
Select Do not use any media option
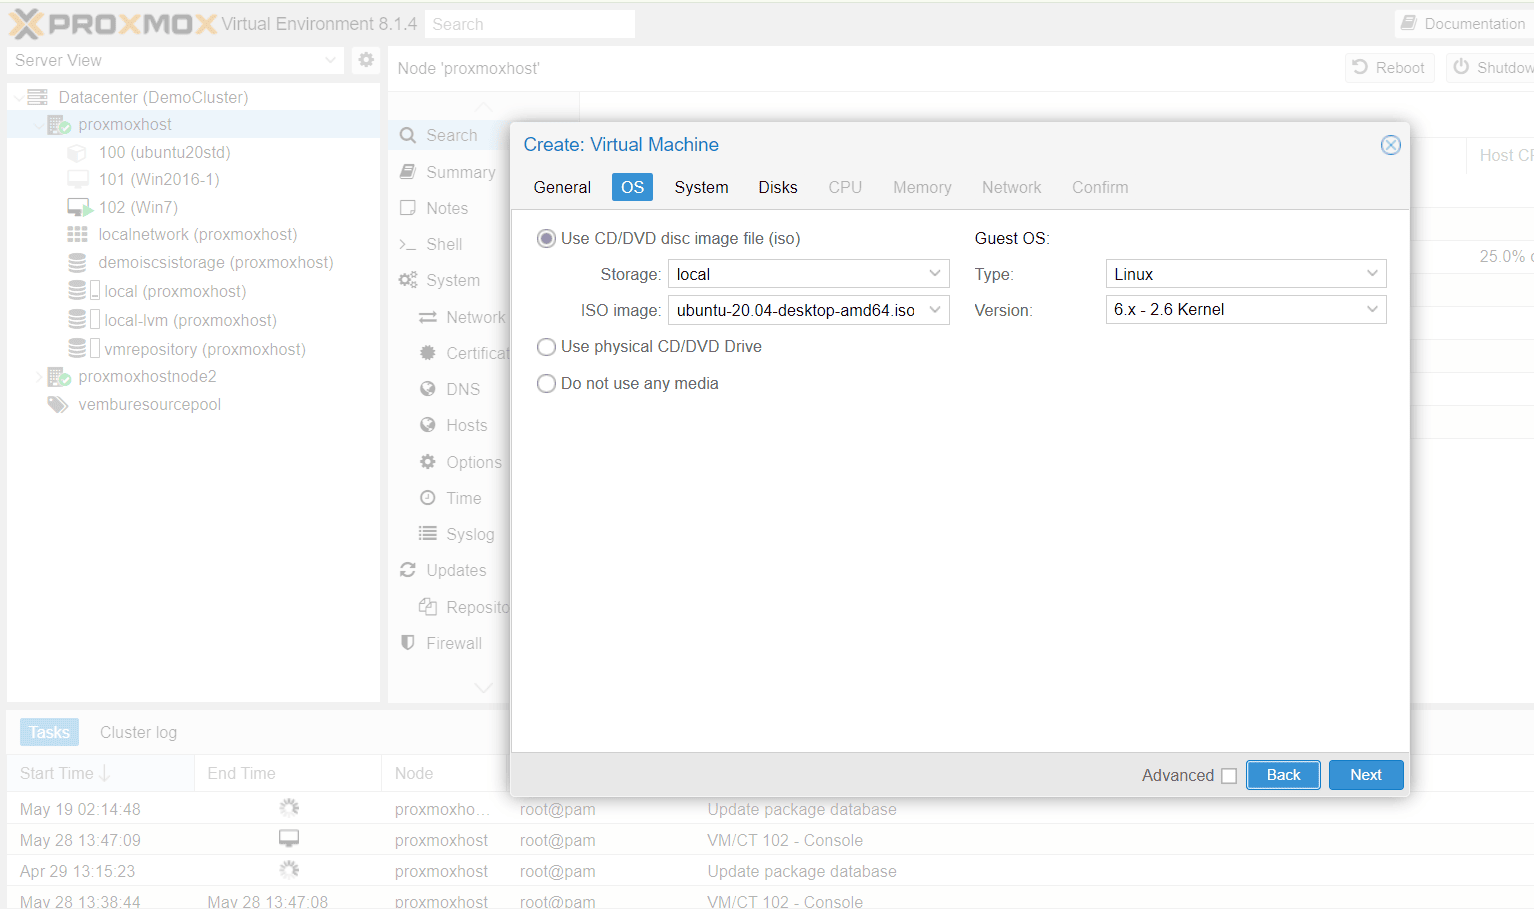pyautogui.click(x=546, y=383)
